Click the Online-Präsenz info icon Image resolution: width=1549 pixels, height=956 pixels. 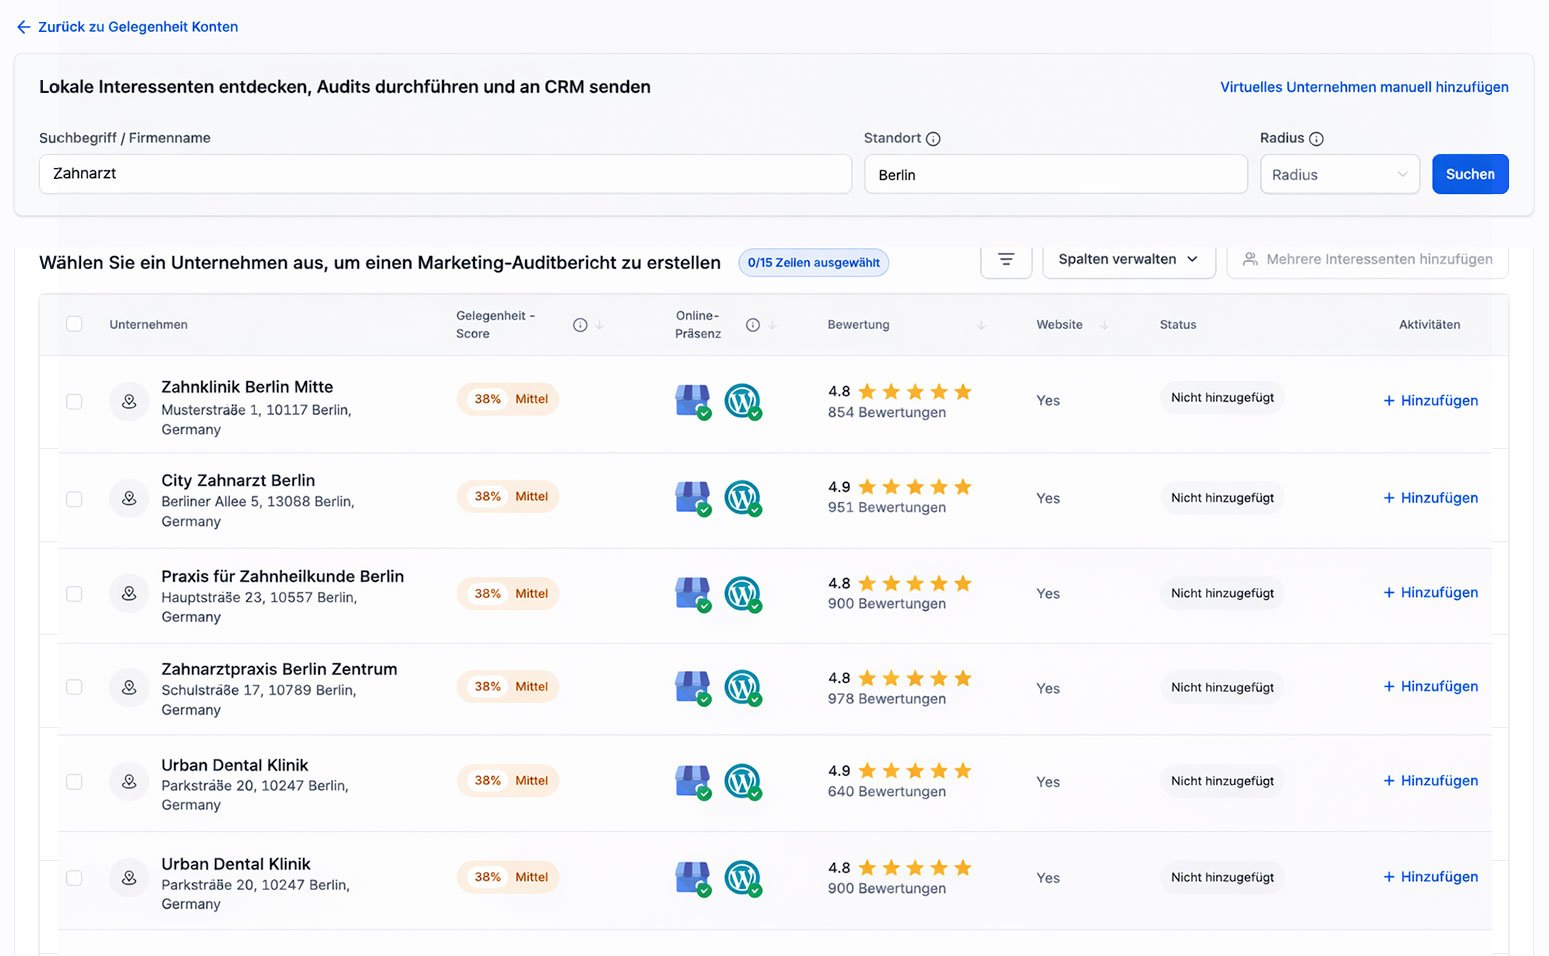tap(753, 325)
